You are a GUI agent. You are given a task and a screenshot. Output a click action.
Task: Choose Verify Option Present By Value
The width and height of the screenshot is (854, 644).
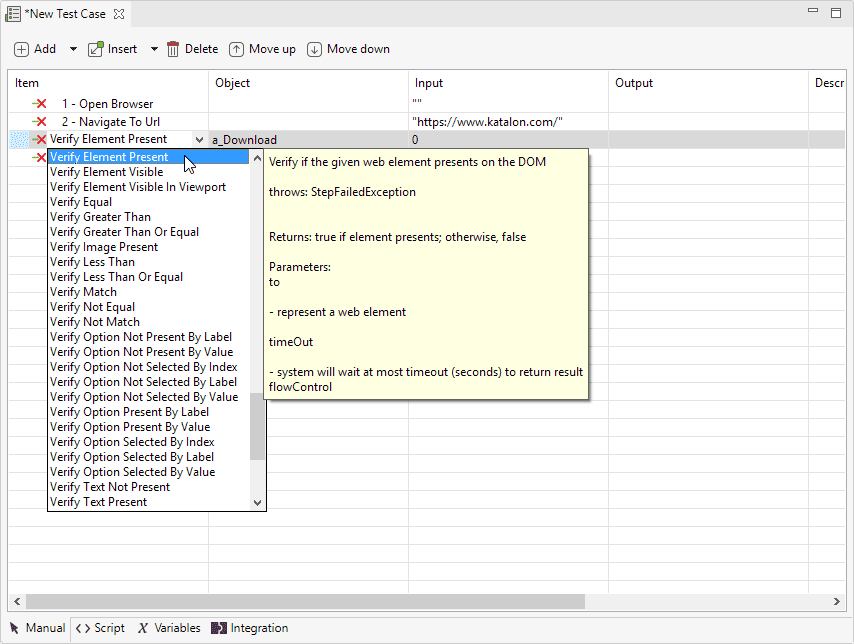point(149,427)
